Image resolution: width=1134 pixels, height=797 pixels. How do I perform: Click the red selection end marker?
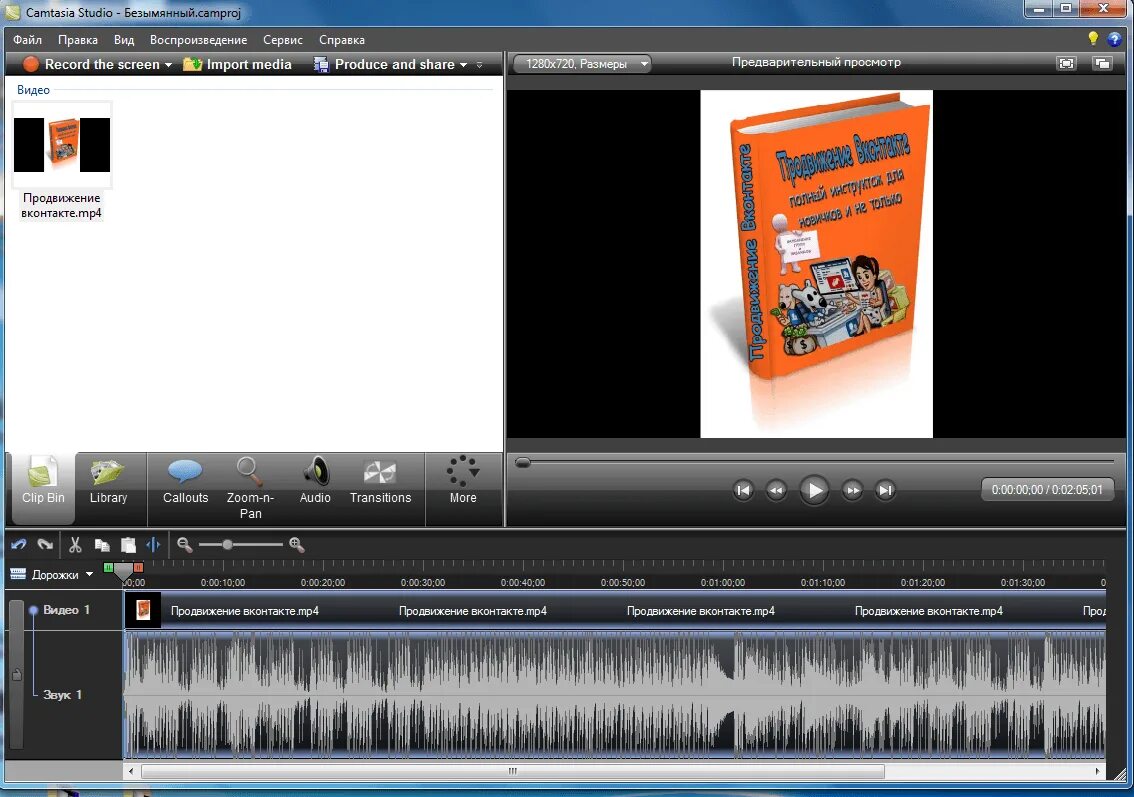[x=139, y=568]
